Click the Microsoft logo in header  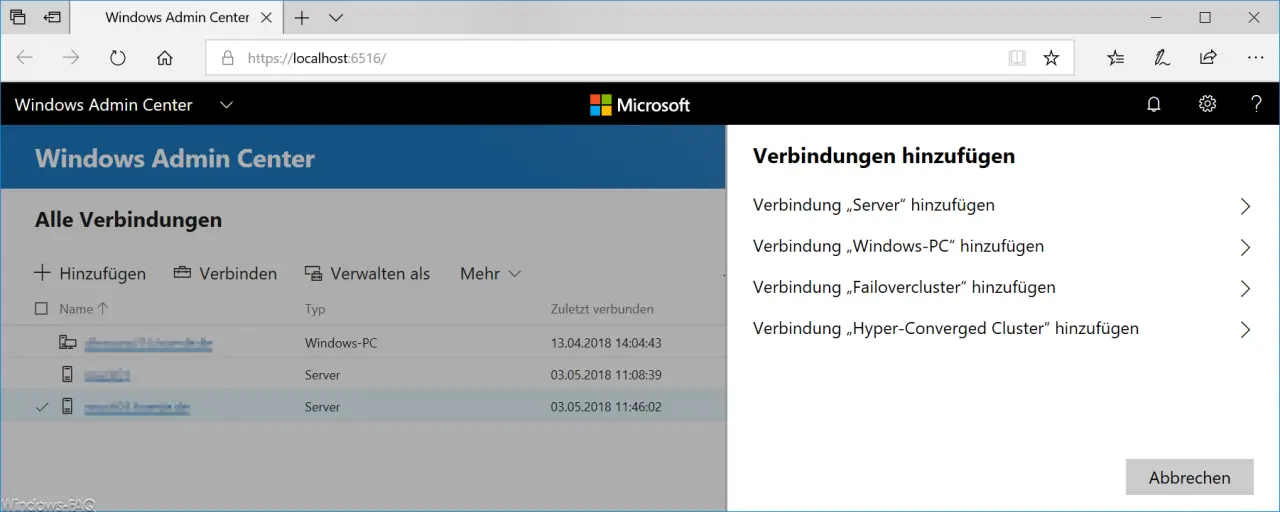[640, 105]
